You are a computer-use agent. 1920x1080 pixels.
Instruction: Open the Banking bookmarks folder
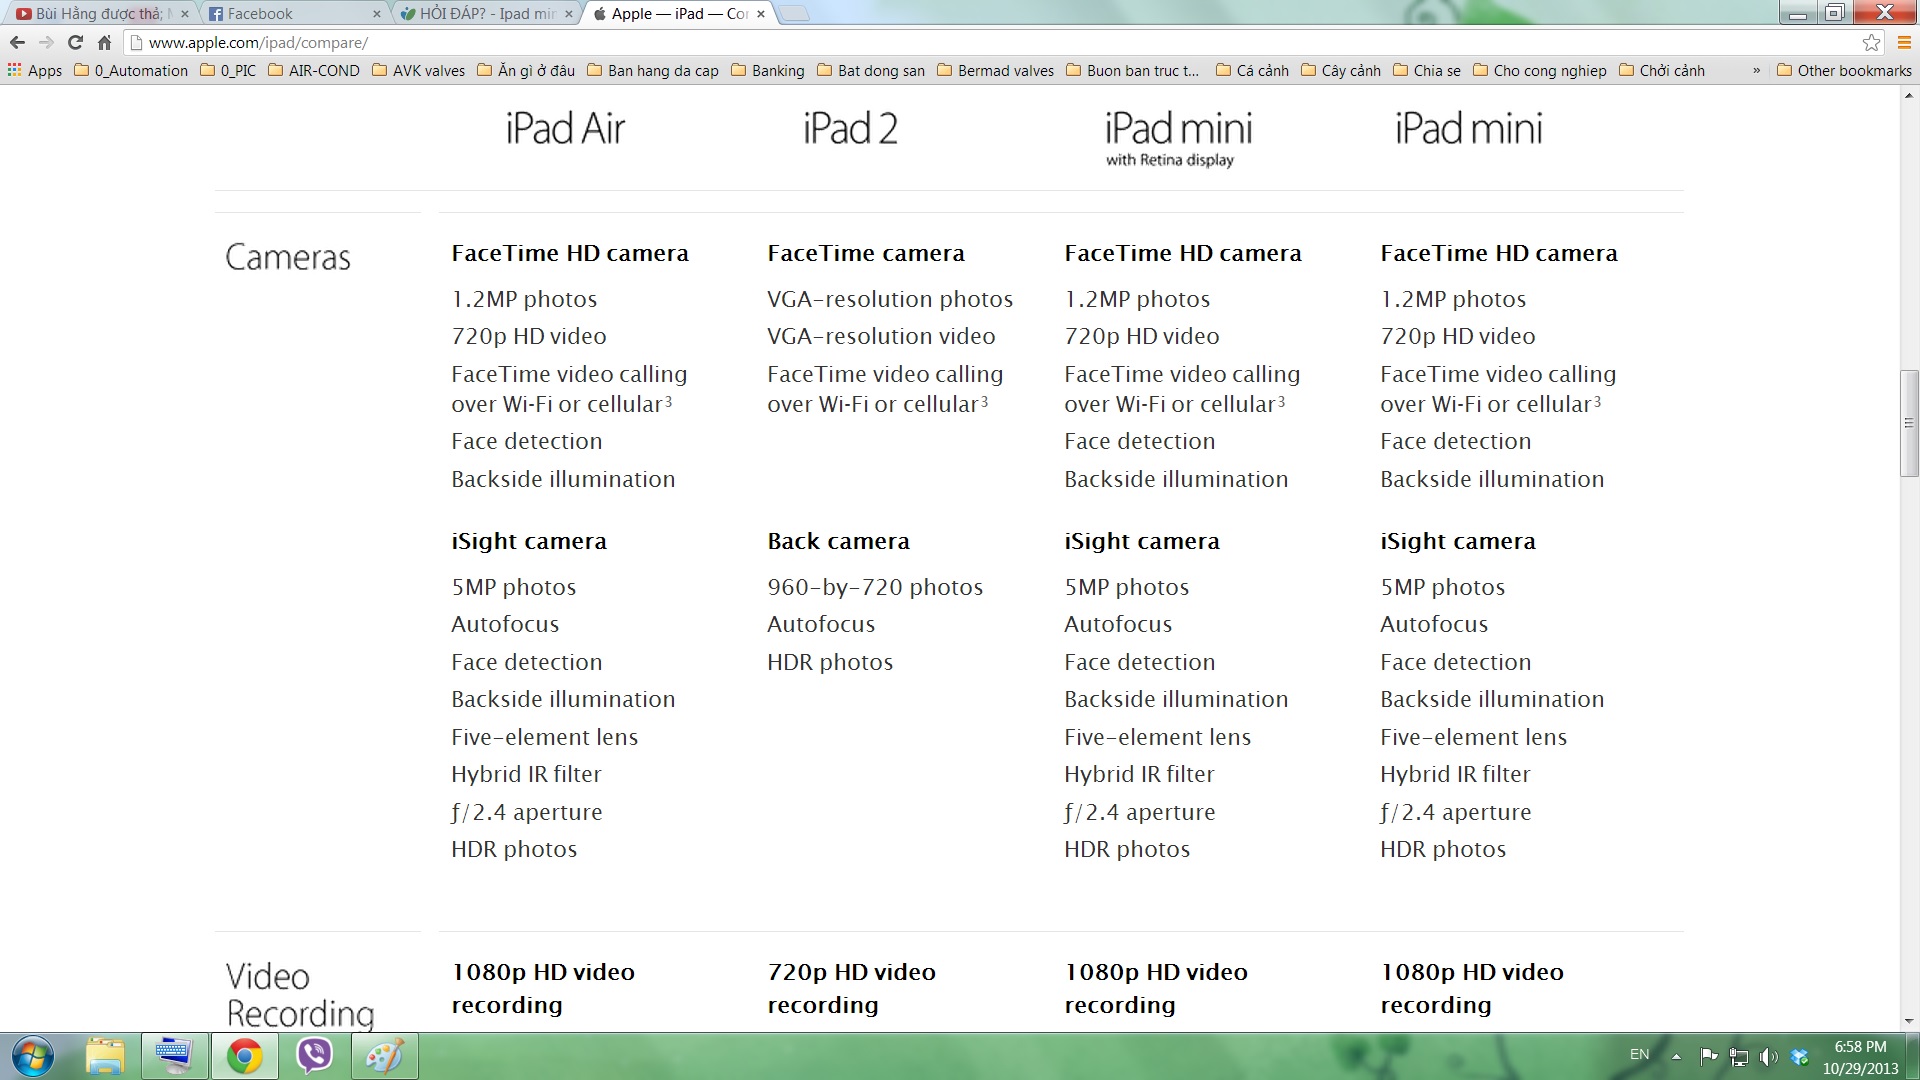768,70
